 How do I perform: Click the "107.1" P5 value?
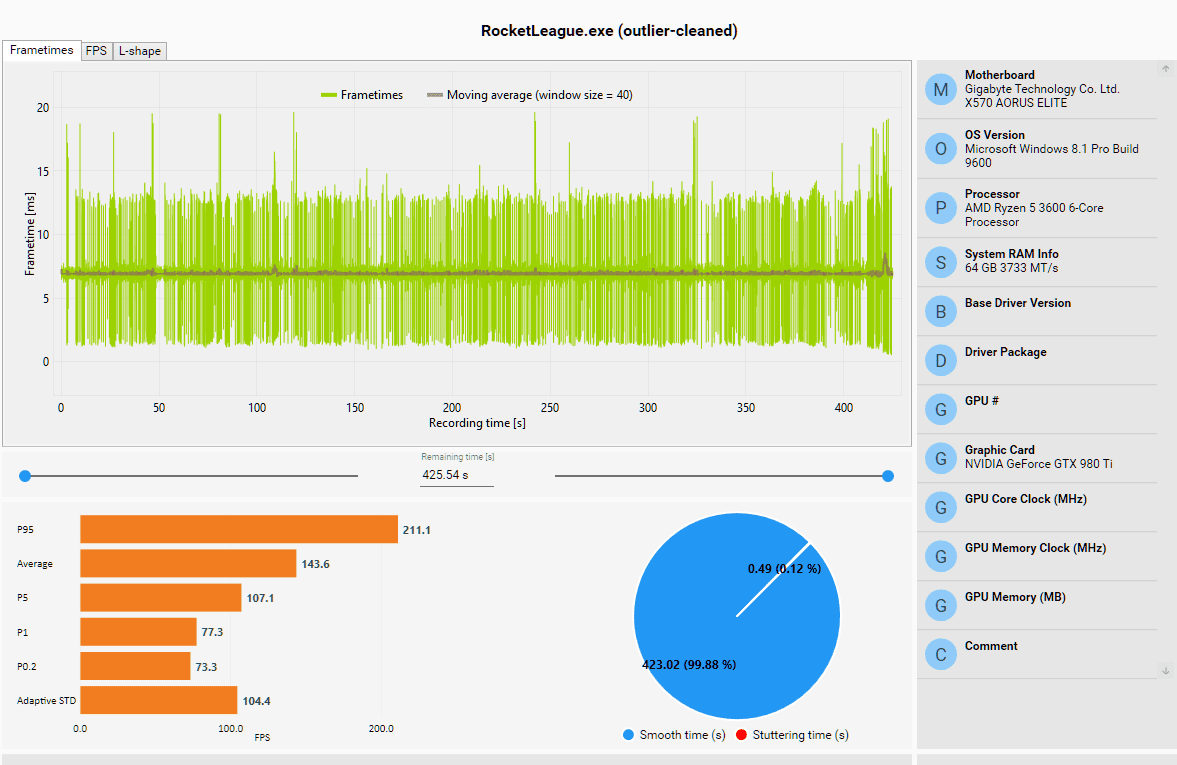tap(260, 598)
